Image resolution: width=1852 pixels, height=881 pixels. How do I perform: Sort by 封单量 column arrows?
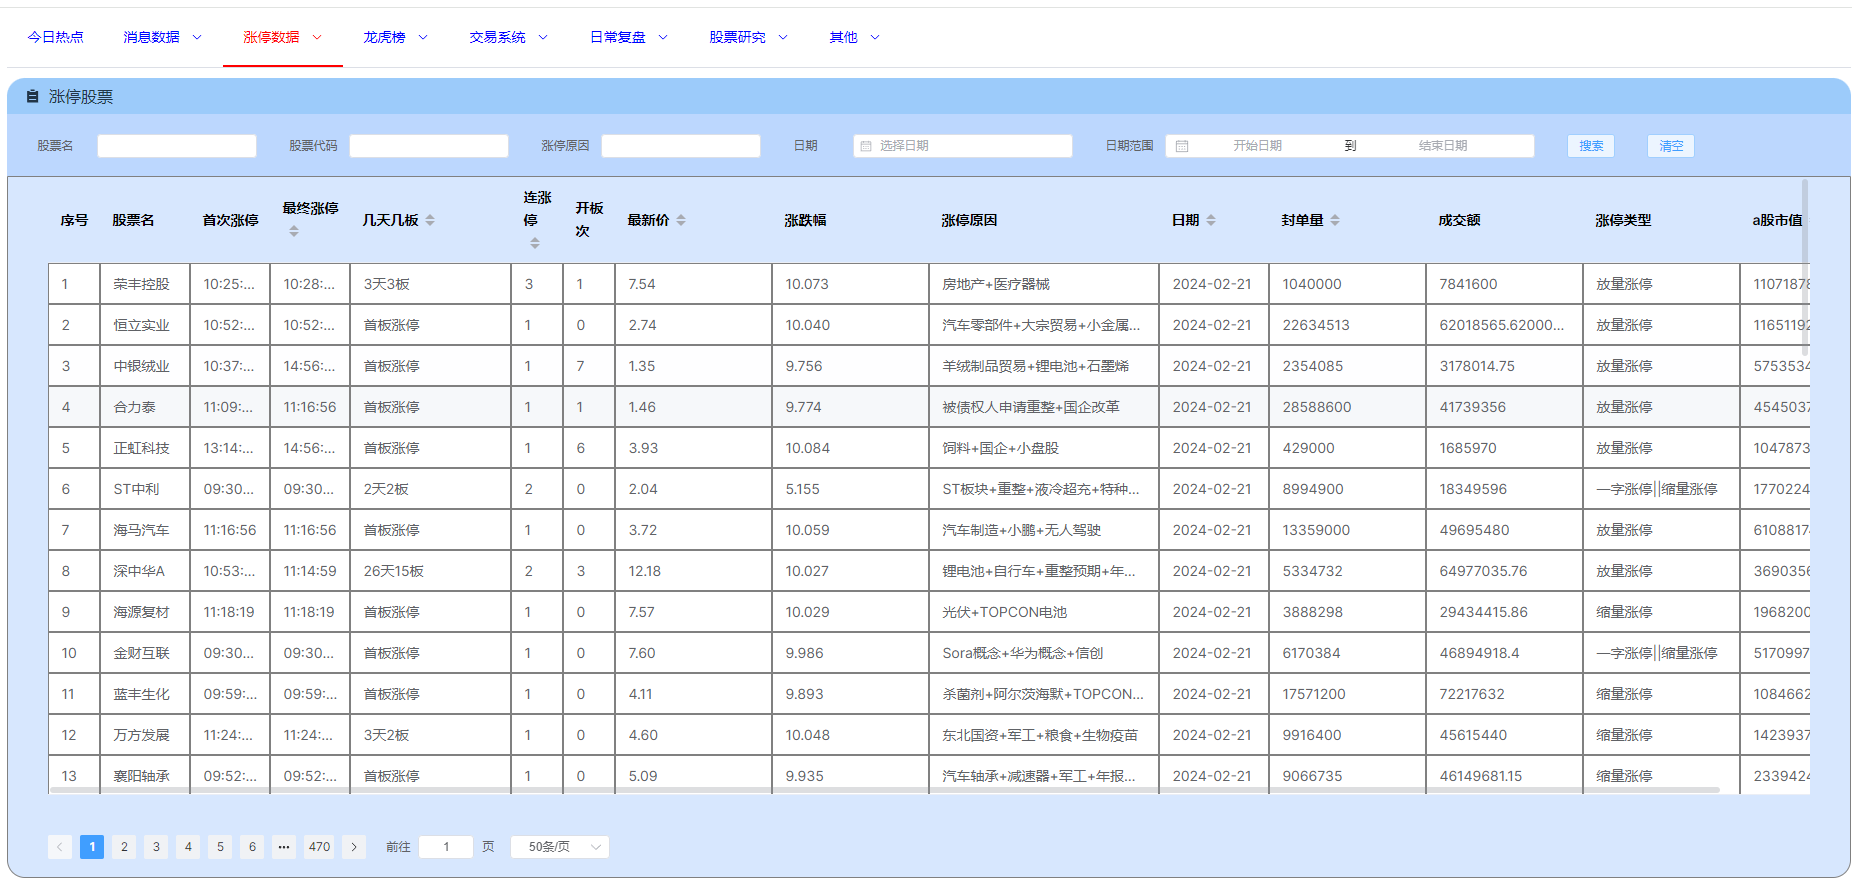(x=1335, y=220)
